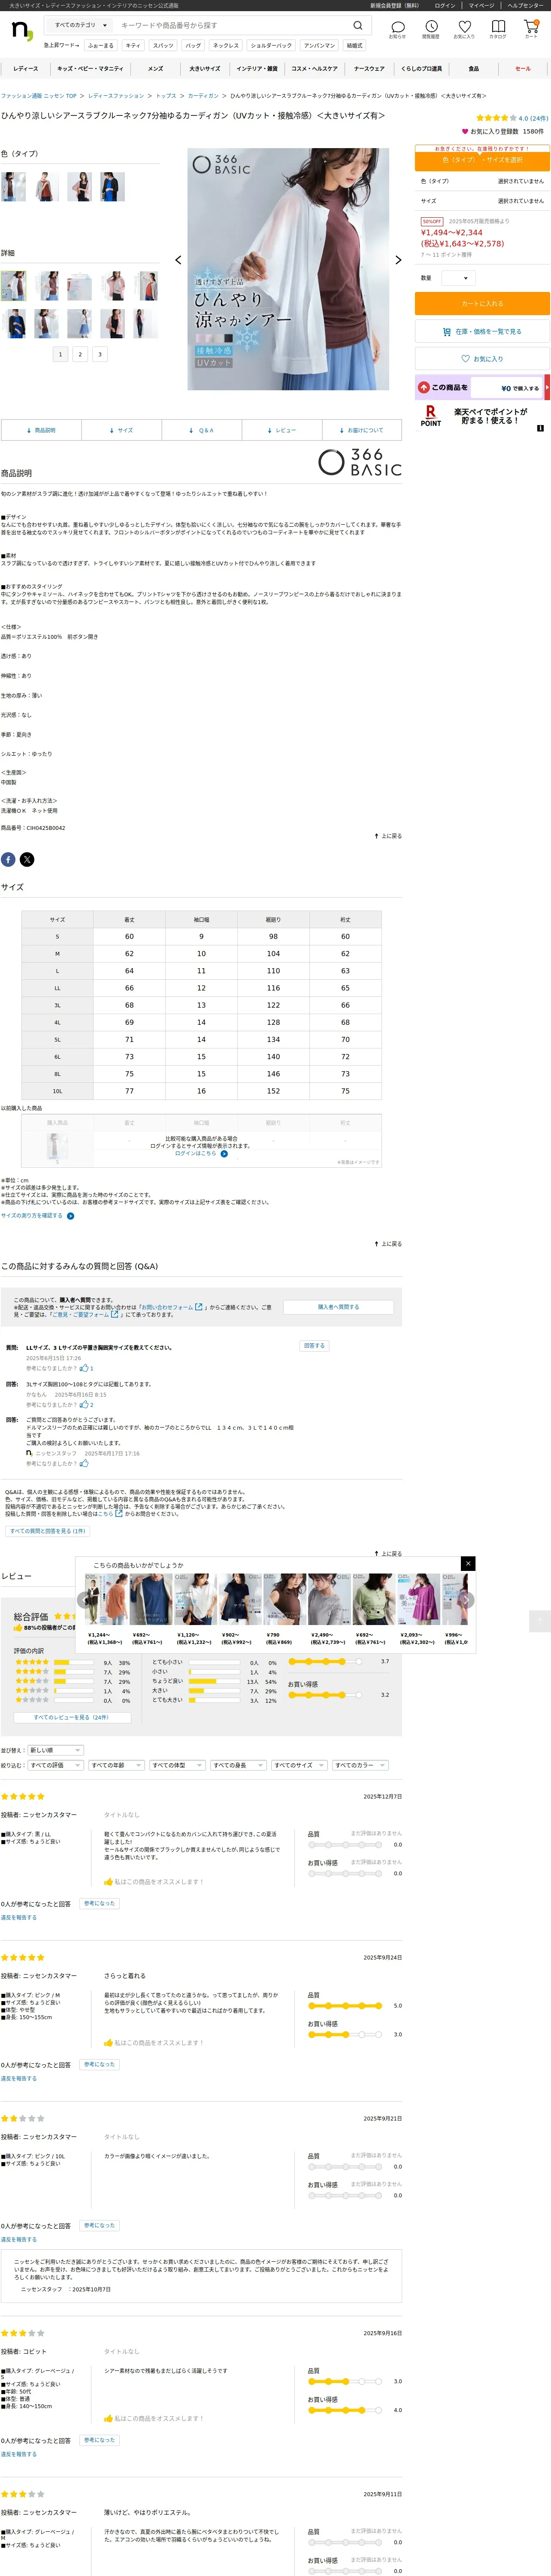Click thumbs-up on ニッセンスタッフ answer

coord(84,1463)
